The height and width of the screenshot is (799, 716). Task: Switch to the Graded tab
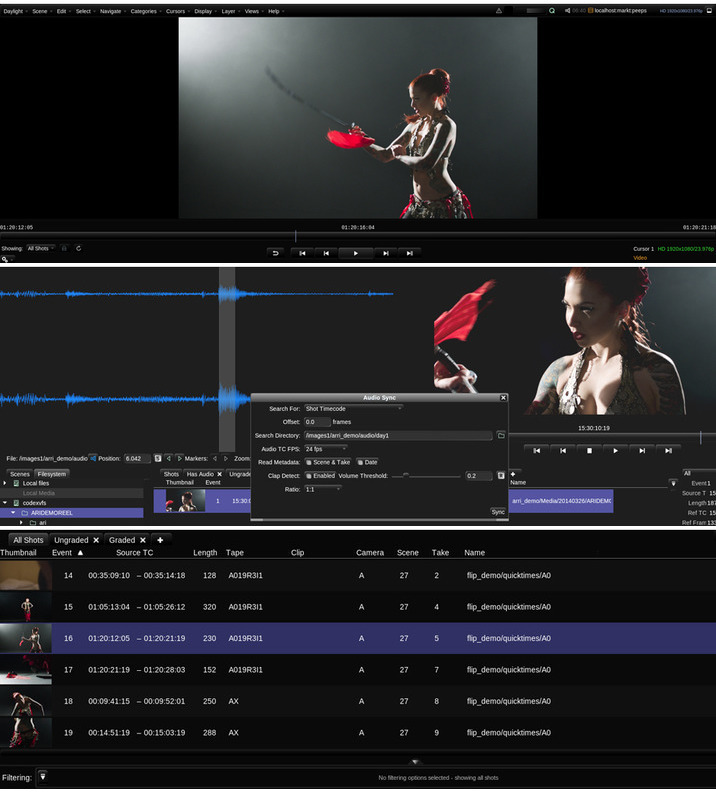(x=122, y=540)
